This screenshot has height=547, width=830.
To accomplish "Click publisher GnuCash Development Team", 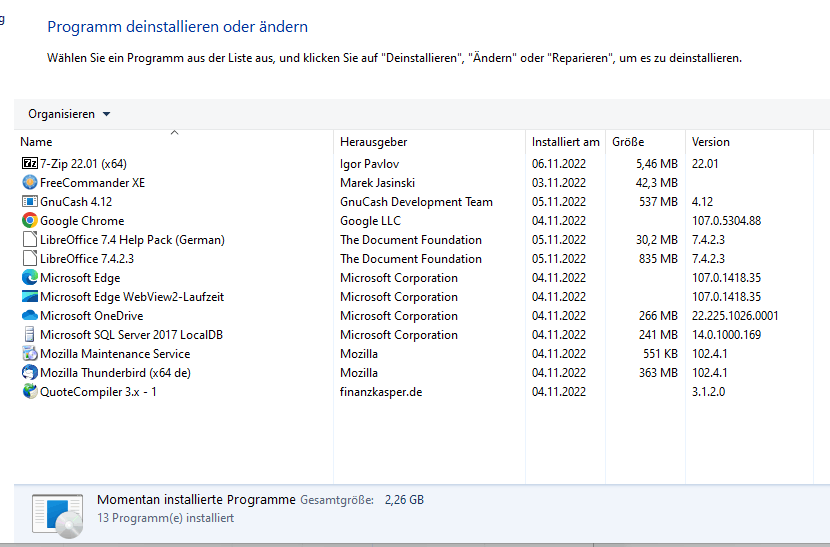I will click(x=416, y=202).
